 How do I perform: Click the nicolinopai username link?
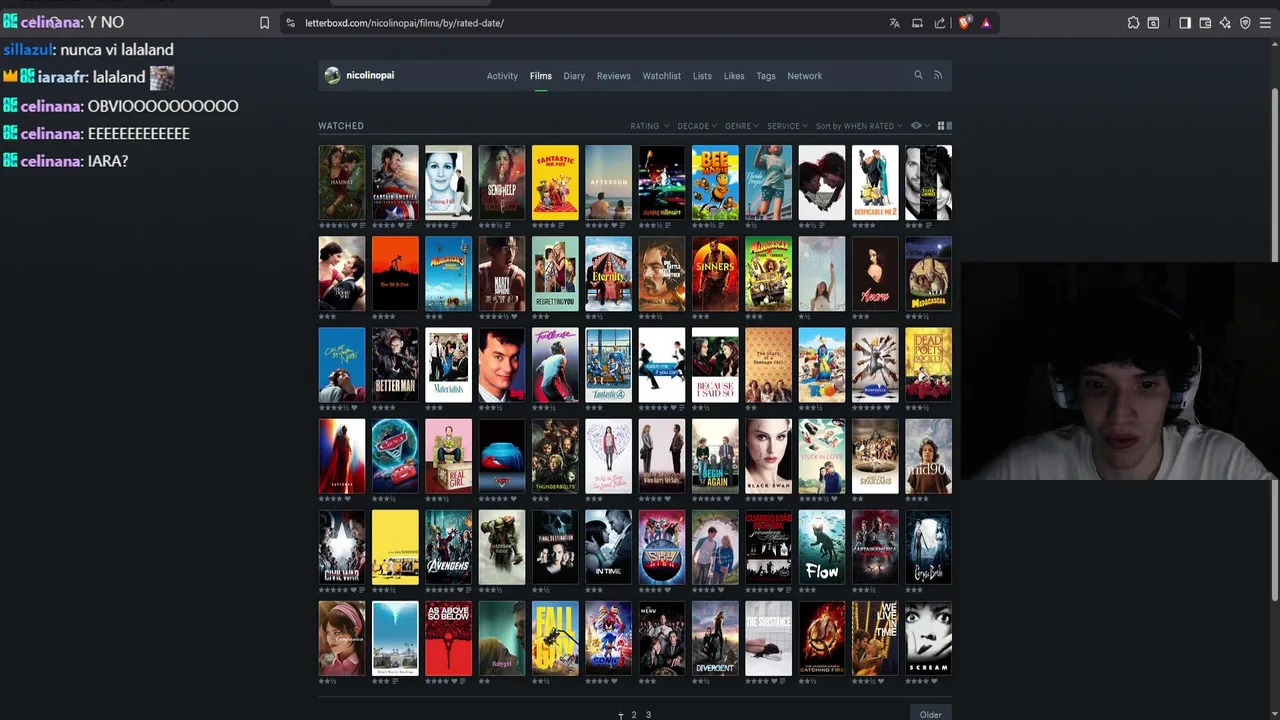coord(370,75)
